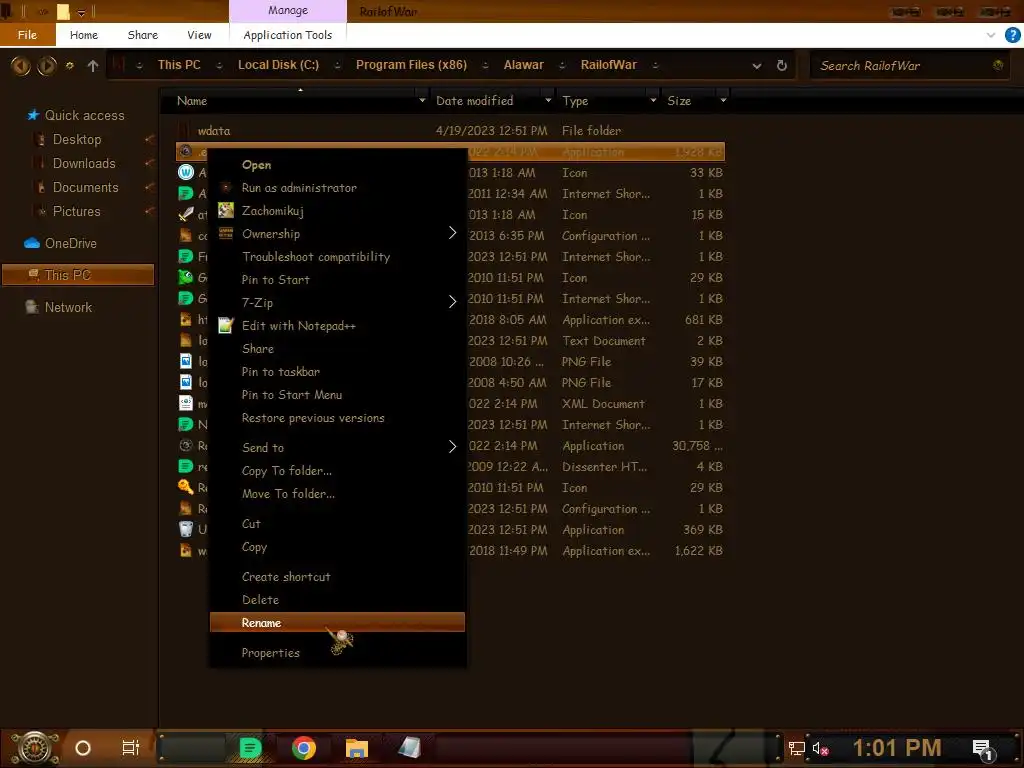The width and height of the screenshot is (1024, 768).
Task: Click Program Files (x86) breadcrumb
Action: click(411, 65)
